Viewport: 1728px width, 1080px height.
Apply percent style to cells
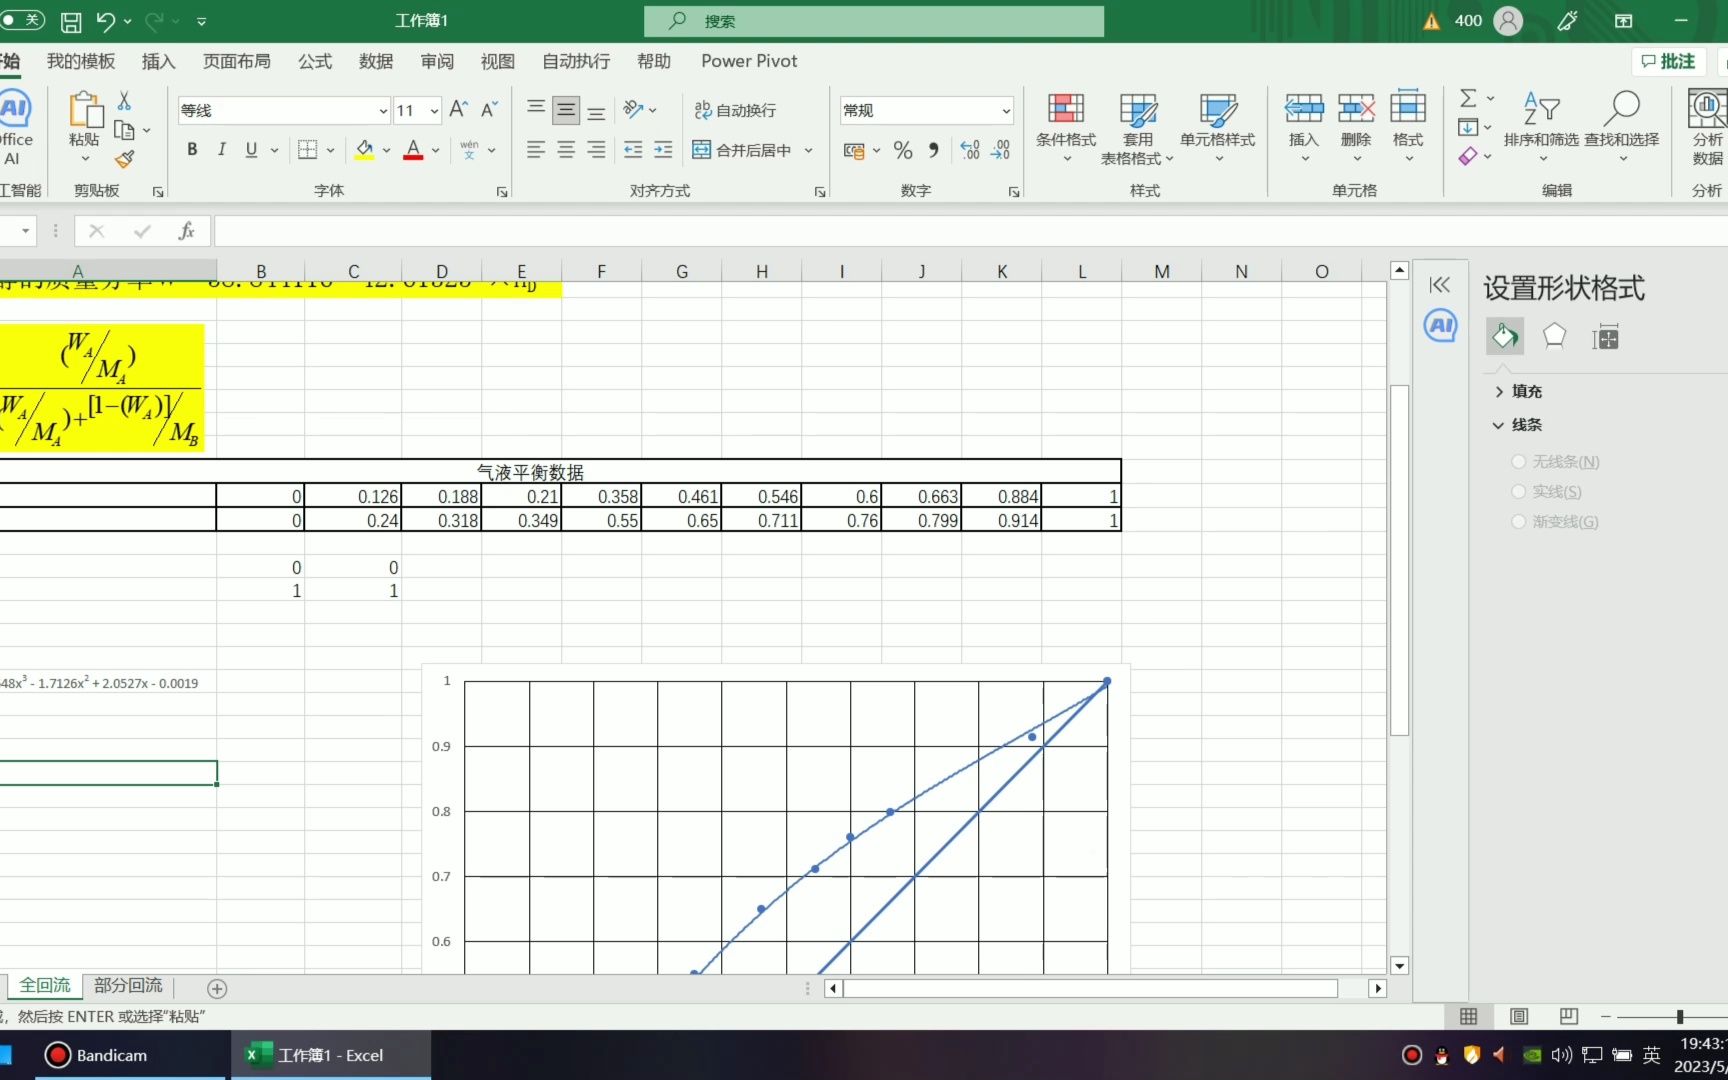(903, 150)
